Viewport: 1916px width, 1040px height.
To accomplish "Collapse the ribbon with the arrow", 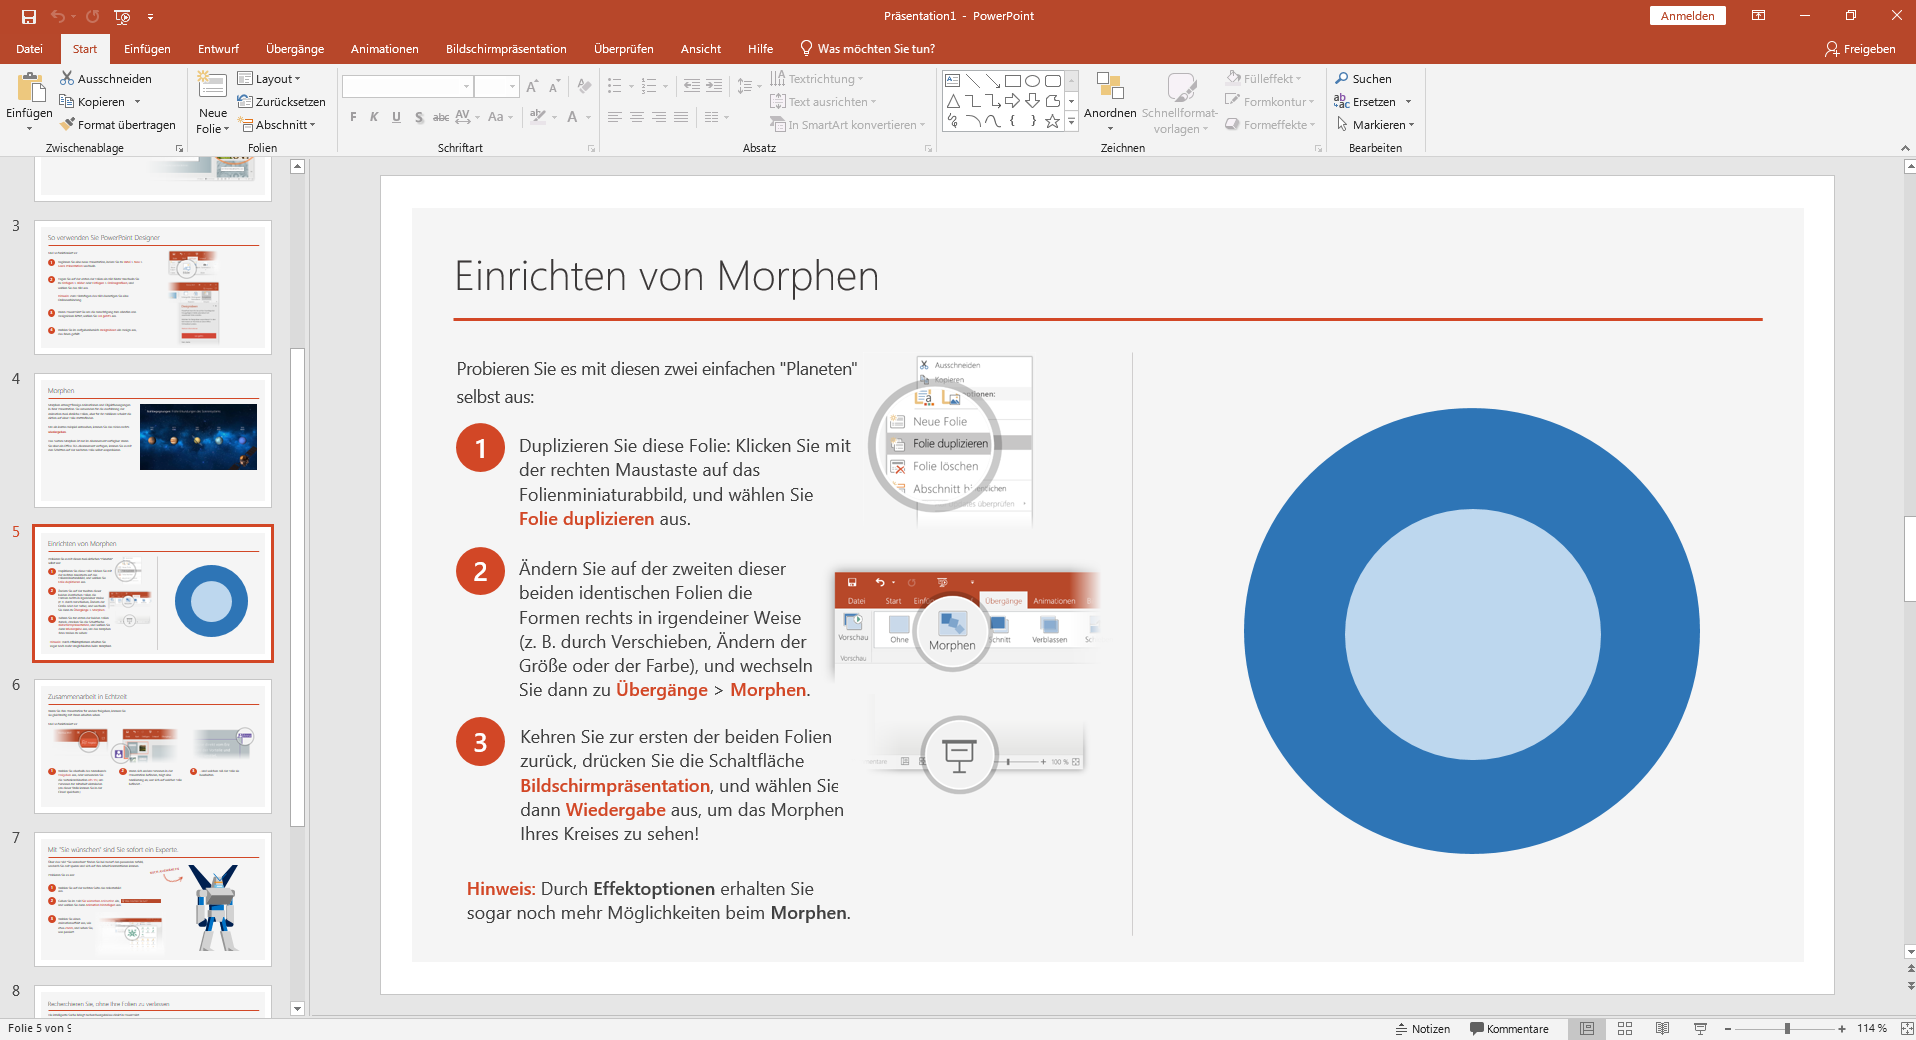I will pyautogui.click(x=1904, y=148).
